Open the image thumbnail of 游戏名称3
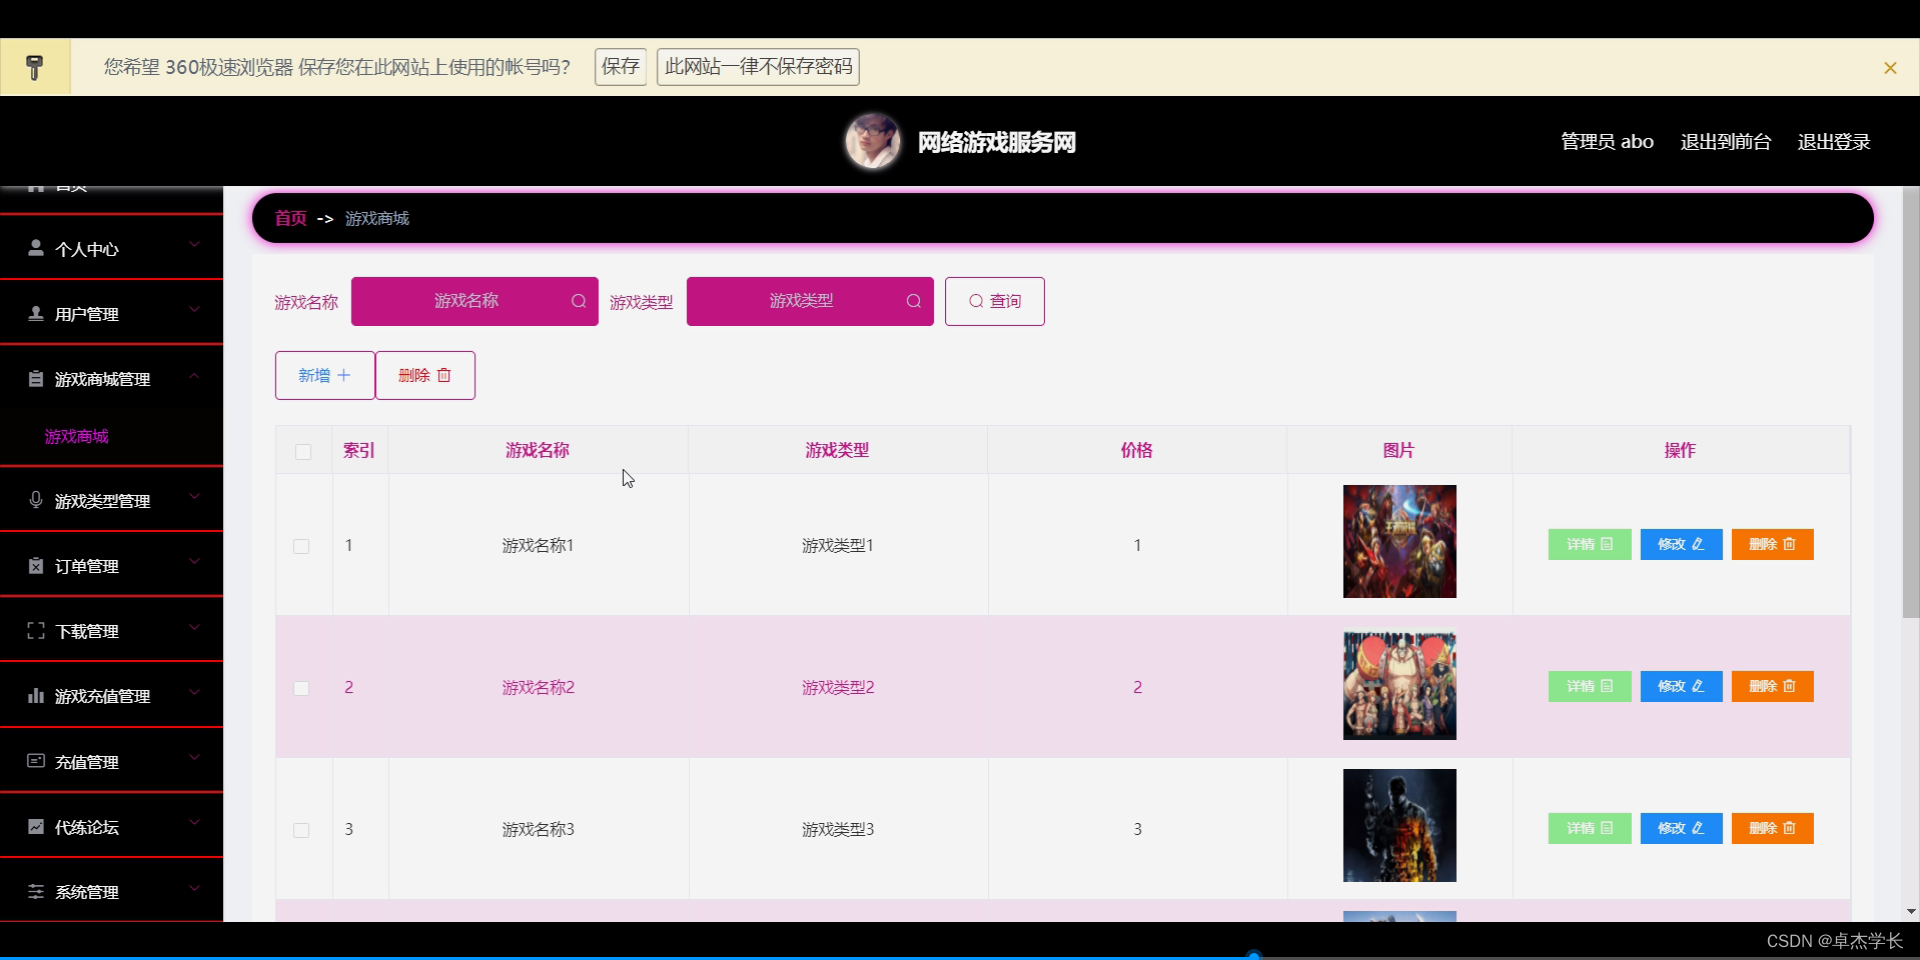 [1399, 826]
